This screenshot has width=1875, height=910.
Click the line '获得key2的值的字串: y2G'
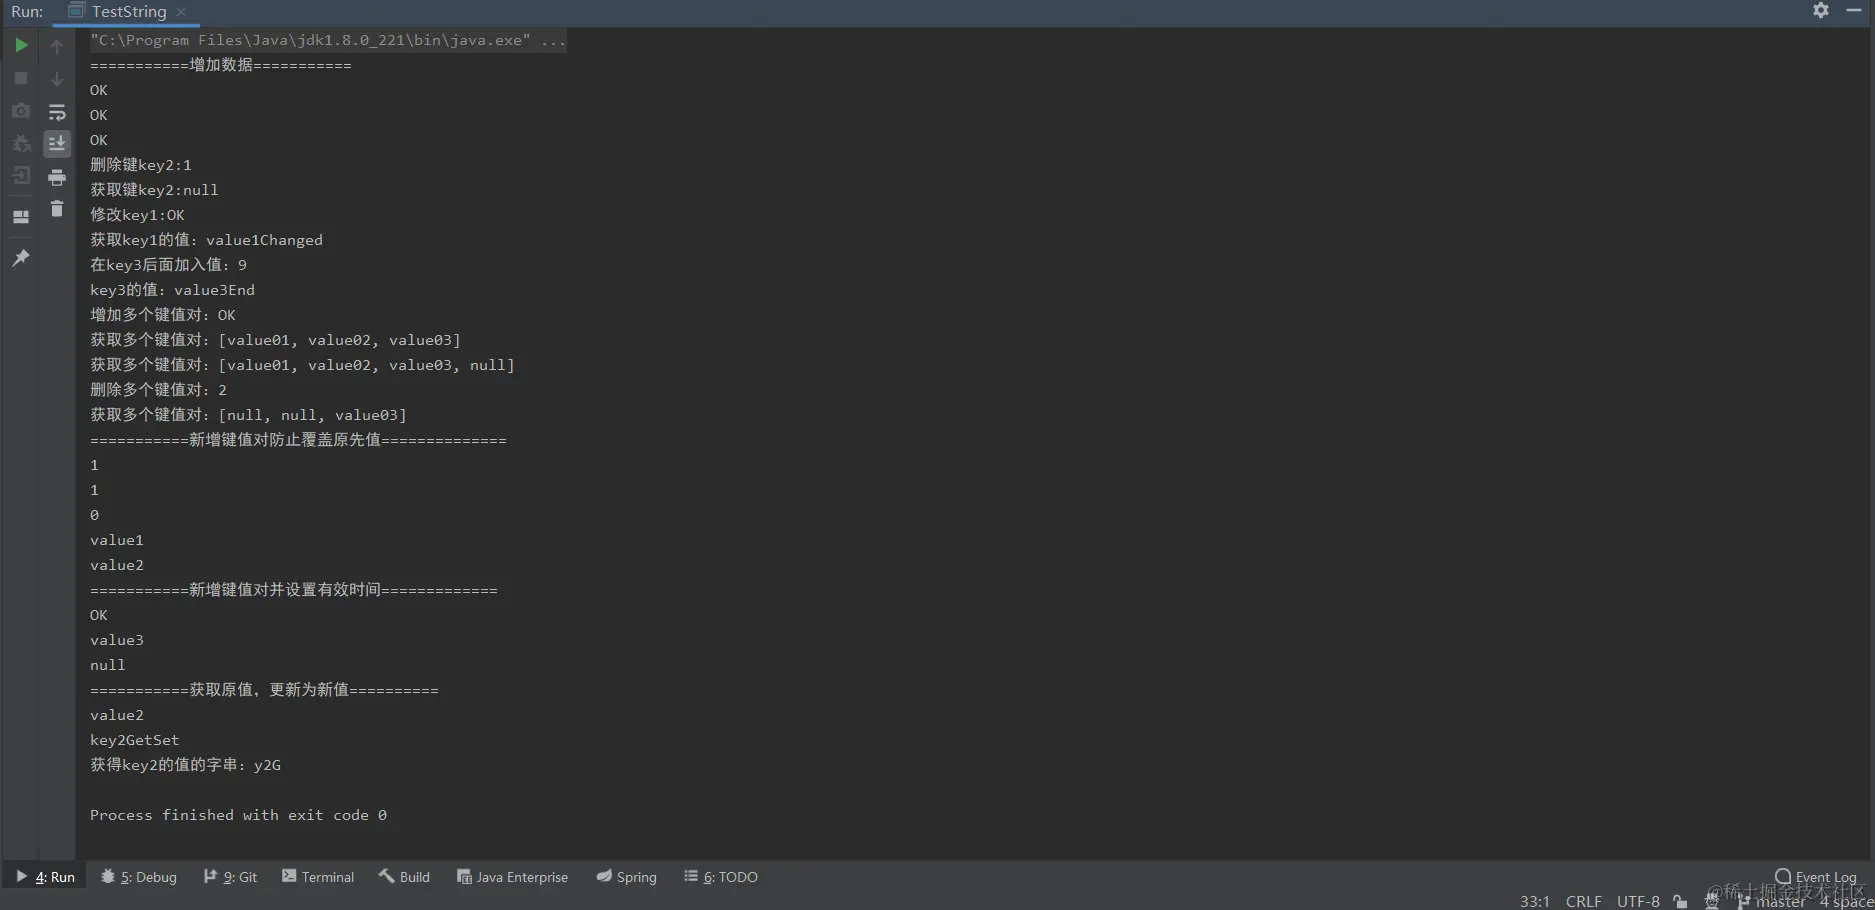pyautogui.click(x=185, y=765)
